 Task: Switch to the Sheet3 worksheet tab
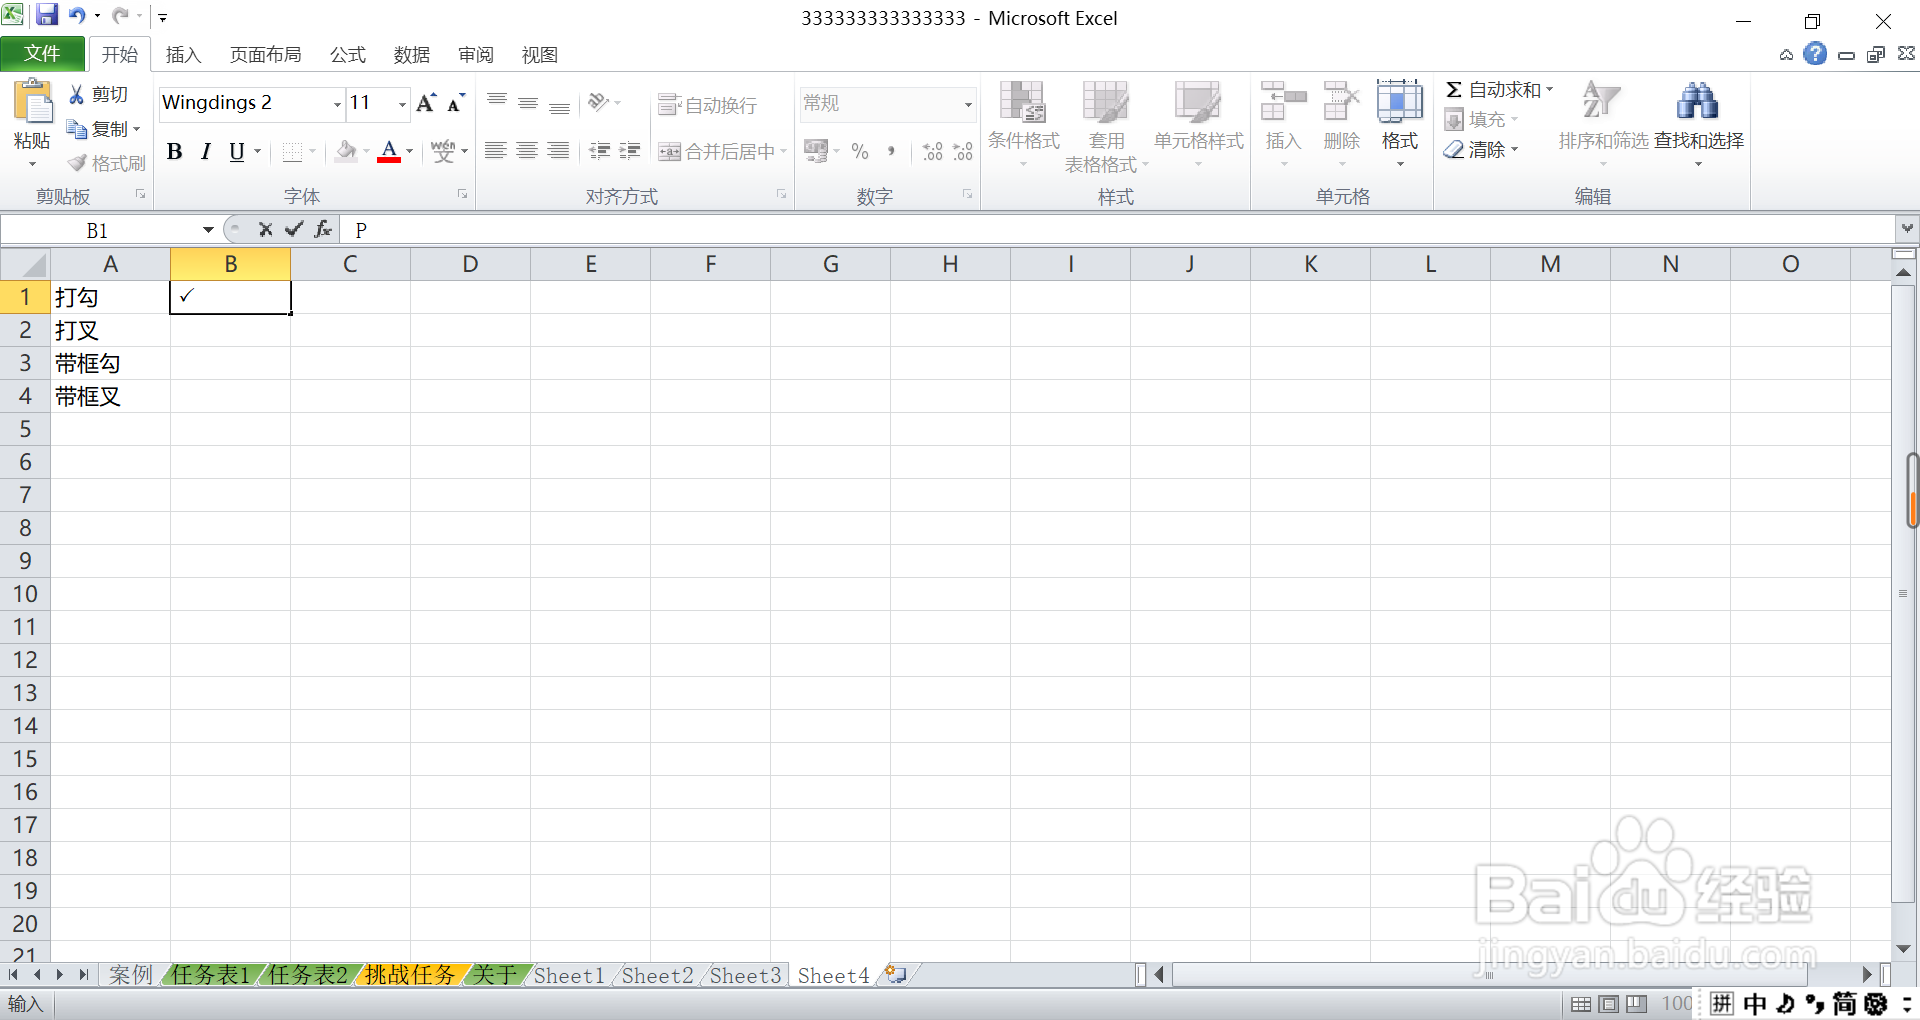746,975
